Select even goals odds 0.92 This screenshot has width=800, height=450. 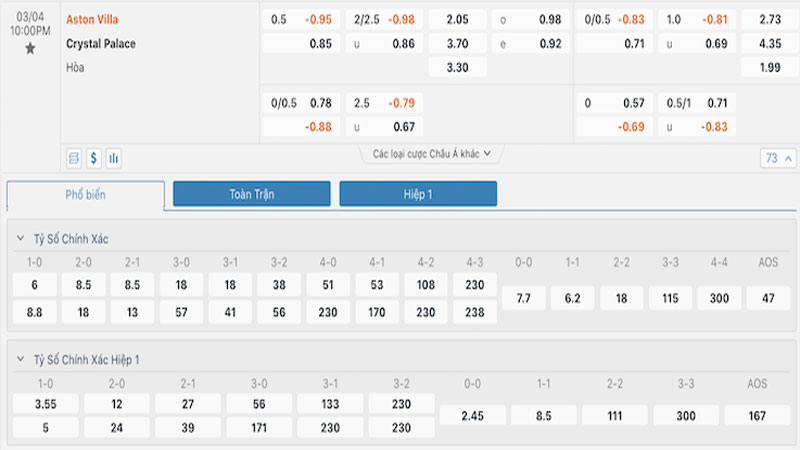[x=531, y=44]
